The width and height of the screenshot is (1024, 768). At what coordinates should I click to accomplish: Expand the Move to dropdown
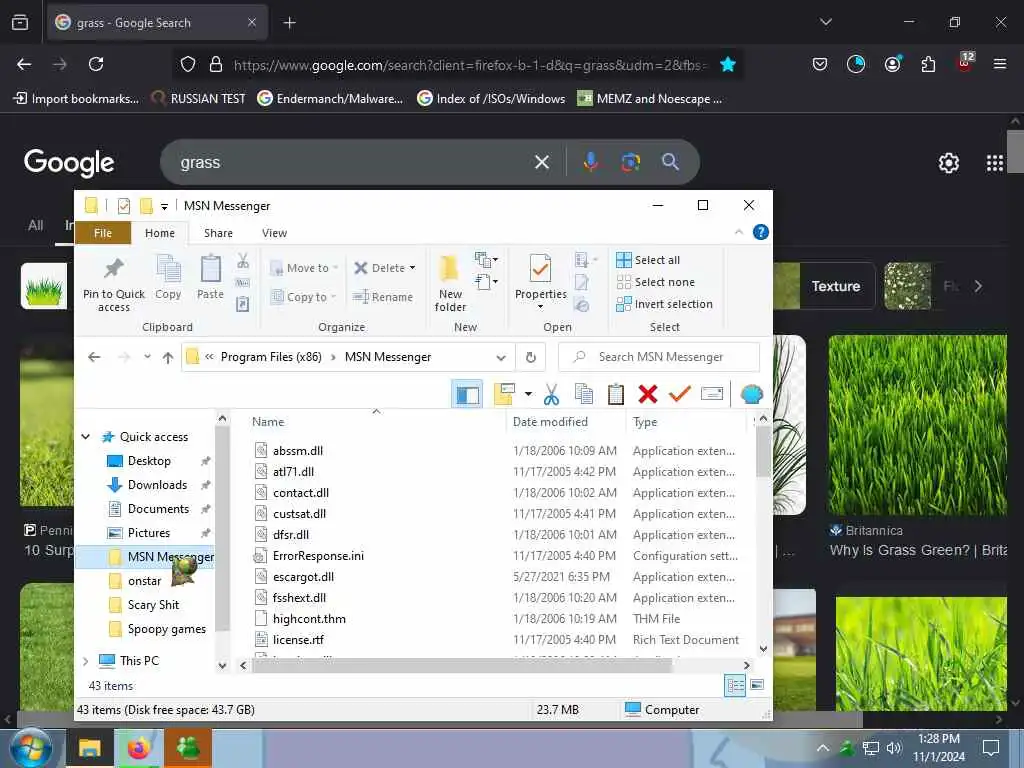(x=335, y=268)
